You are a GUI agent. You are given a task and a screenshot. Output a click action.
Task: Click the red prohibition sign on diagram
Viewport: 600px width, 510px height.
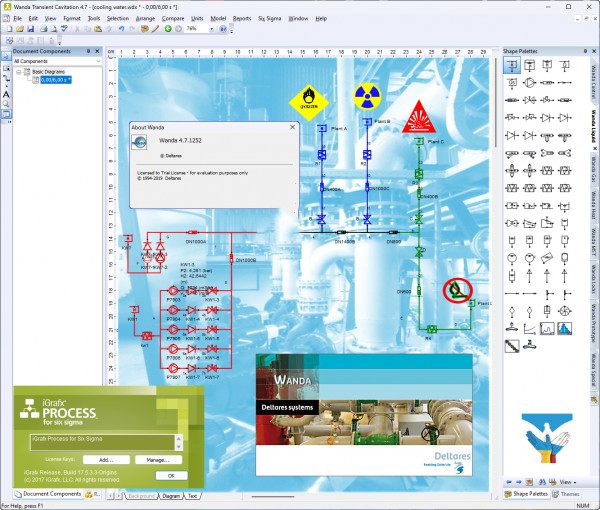click(458, 290)
